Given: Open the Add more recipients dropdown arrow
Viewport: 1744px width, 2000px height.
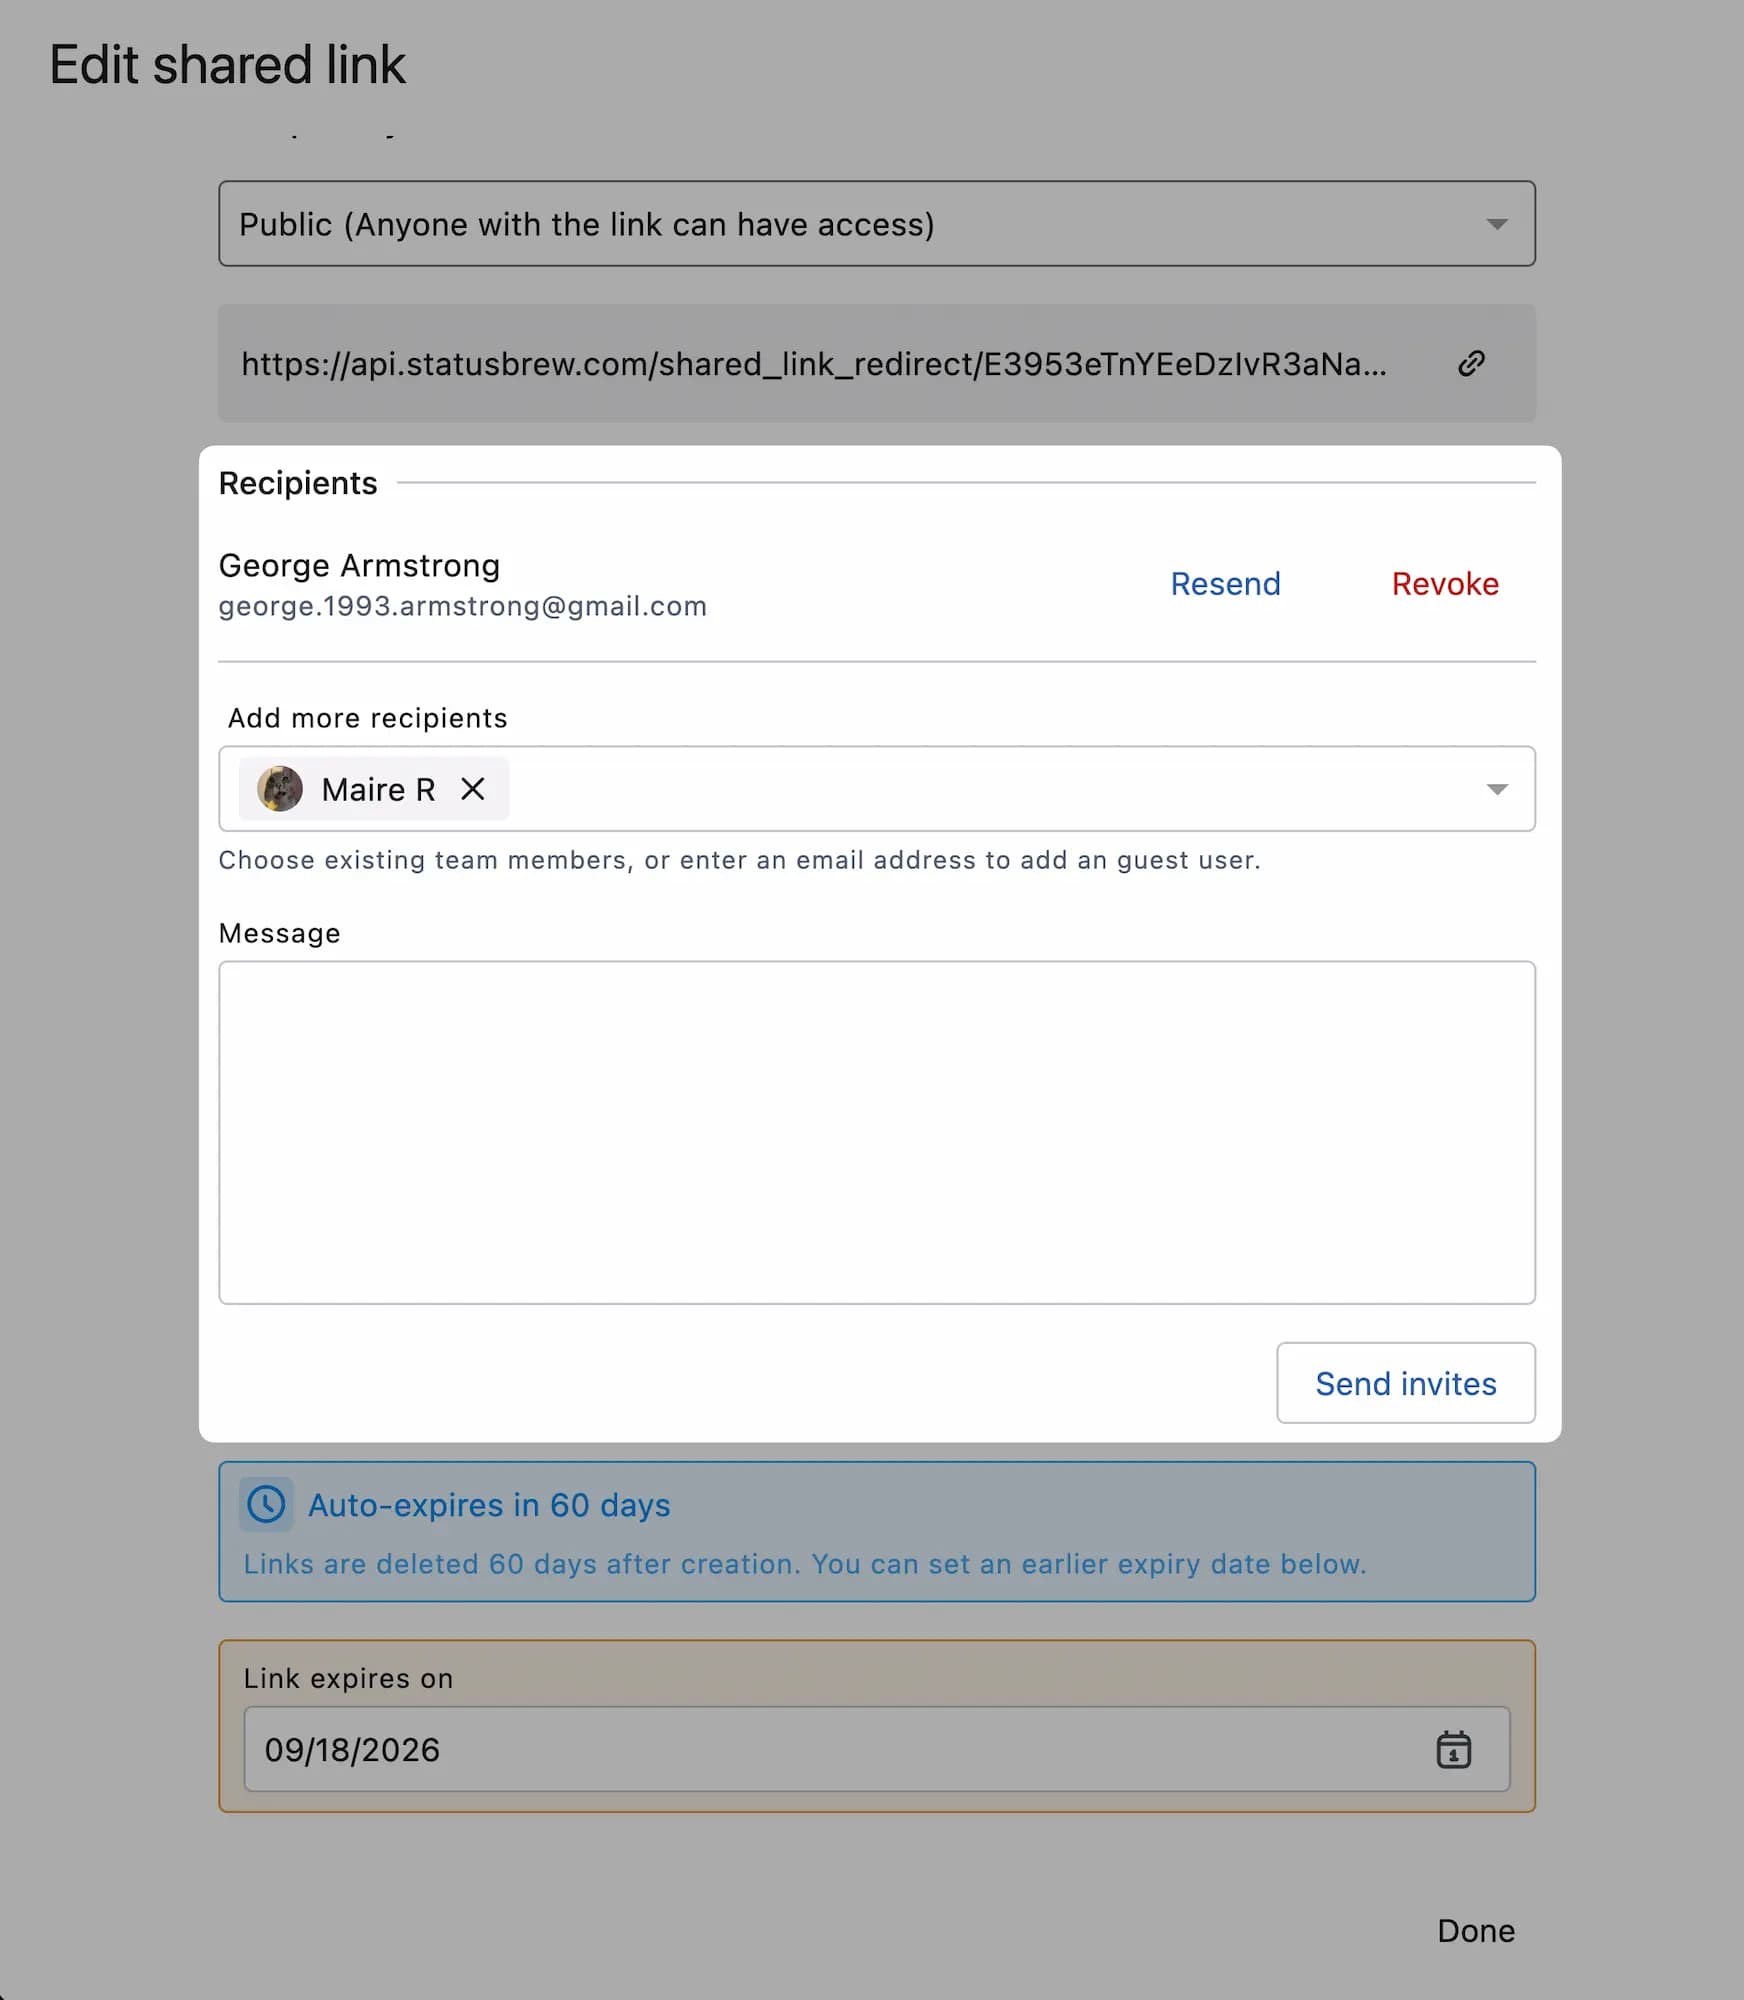Looking at the screenshot, I should [x=1496, y=789].
